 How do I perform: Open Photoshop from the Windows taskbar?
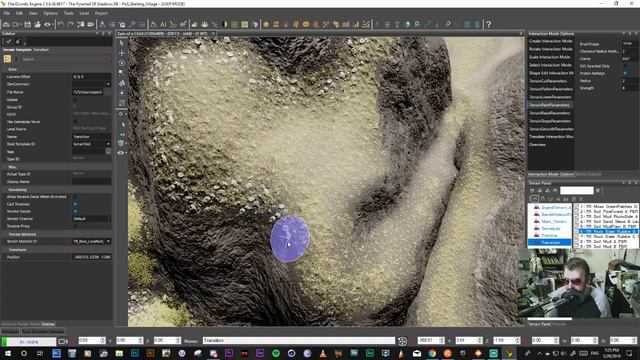click(135, 353)
